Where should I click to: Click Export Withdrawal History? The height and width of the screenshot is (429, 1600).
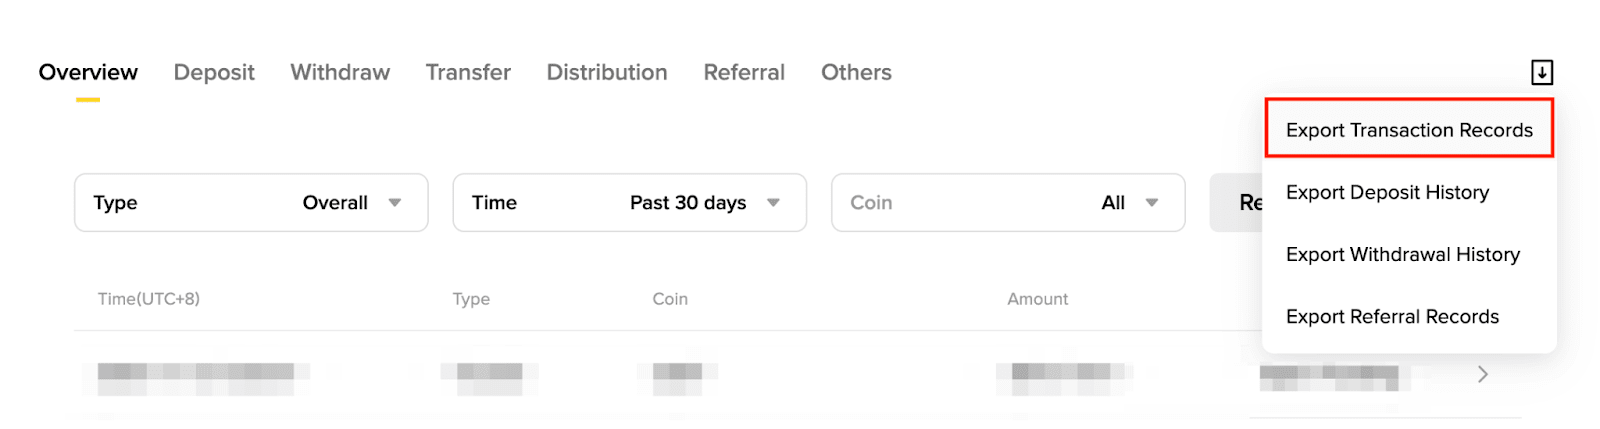tap(1402, 254)
